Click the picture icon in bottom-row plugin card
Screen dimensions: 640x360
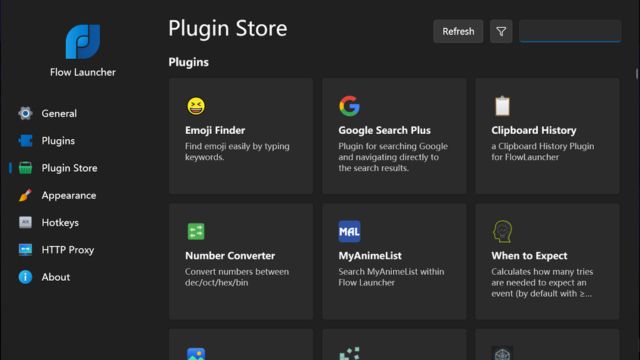[x=196, y=353]
